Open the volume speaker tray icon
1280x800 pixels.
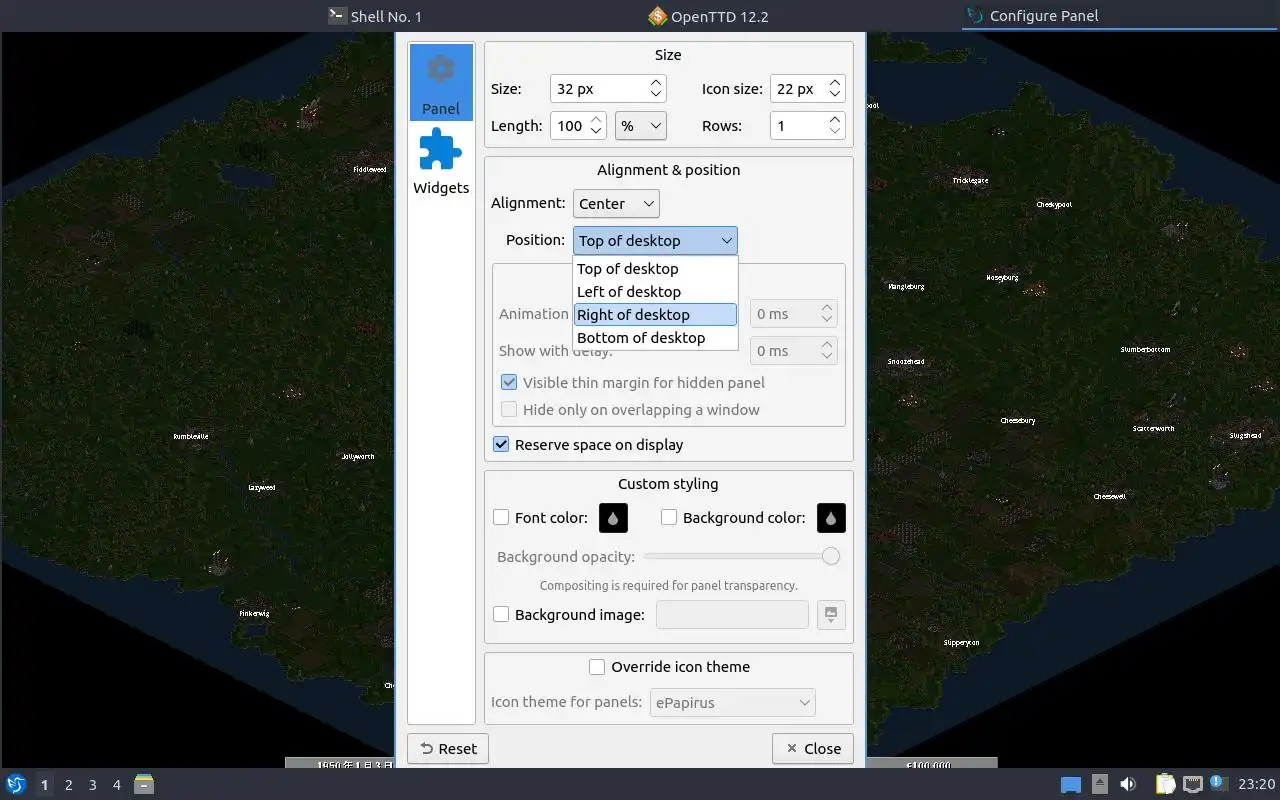tap(1128, 784)
